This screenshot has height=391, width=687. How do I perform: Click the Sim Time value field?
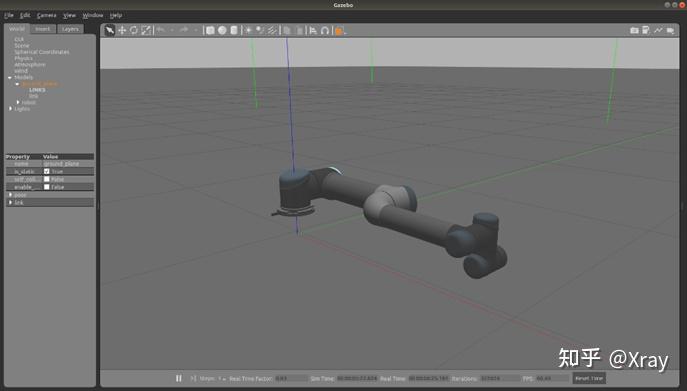coord(357,378)
